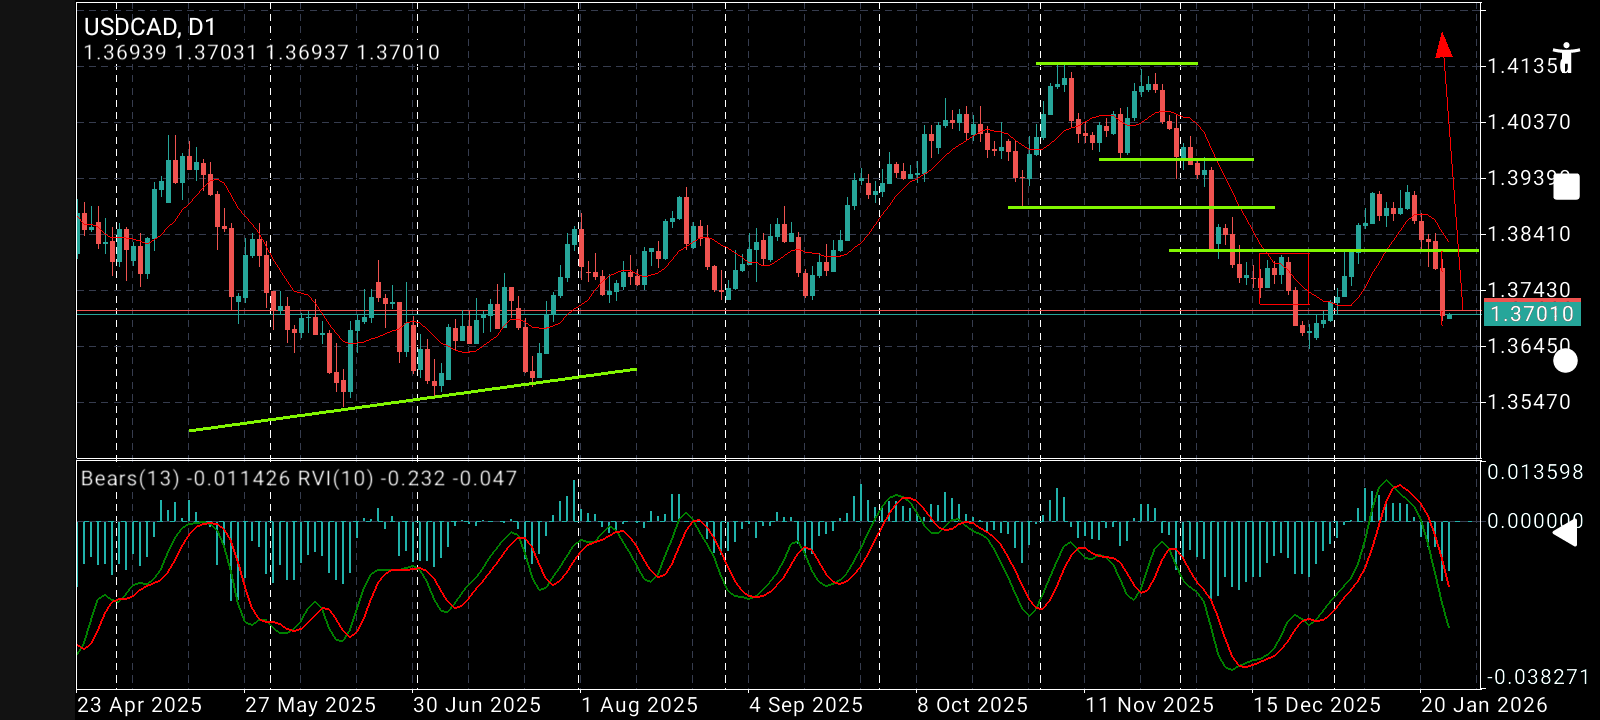This screenshot has height=720, width=1600.
Task: Tap the 1.40370 price scale label
Action: click(x=1529, y=122)
